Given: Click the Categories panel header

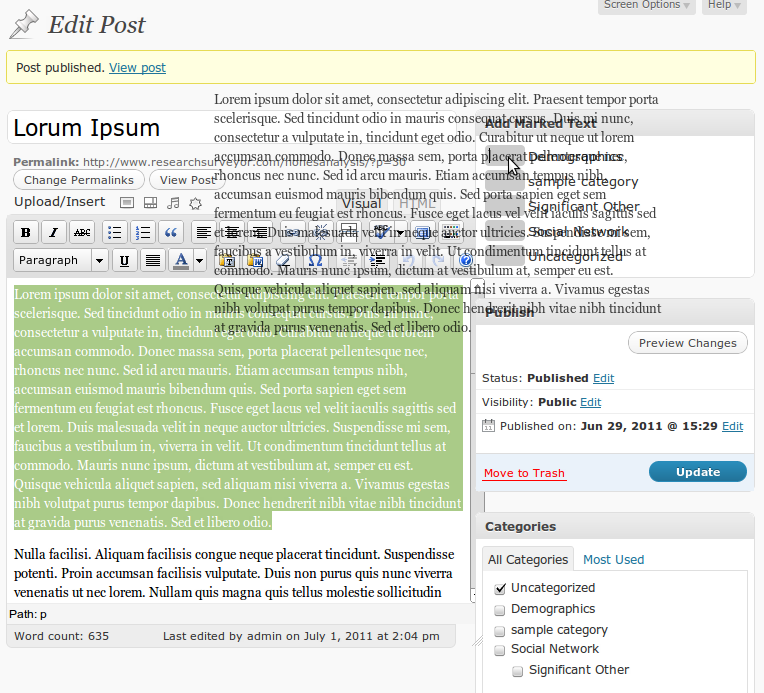Looking at the screenshot, I should [615, 526].
